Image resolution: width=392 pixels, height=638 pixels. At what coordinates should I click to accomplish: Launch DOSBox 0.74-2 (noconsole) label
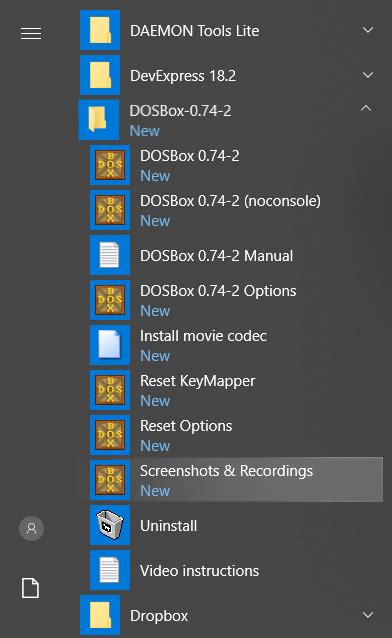pos(230,201)
